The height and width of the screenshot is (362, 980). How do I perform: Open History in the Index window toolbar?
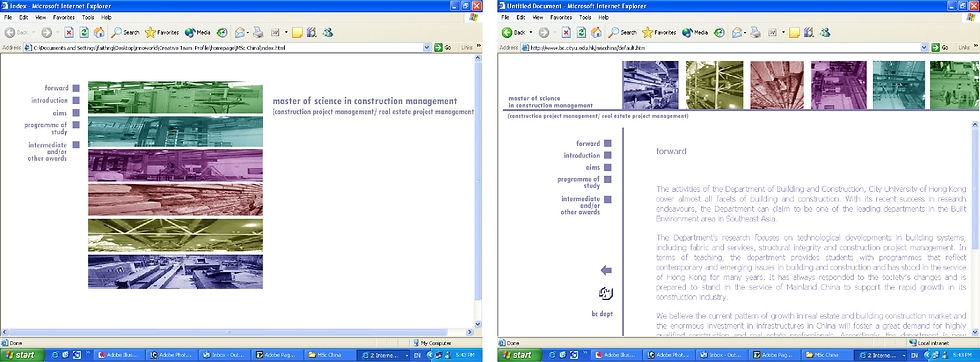pyautogui.click(x=222, y=33)
